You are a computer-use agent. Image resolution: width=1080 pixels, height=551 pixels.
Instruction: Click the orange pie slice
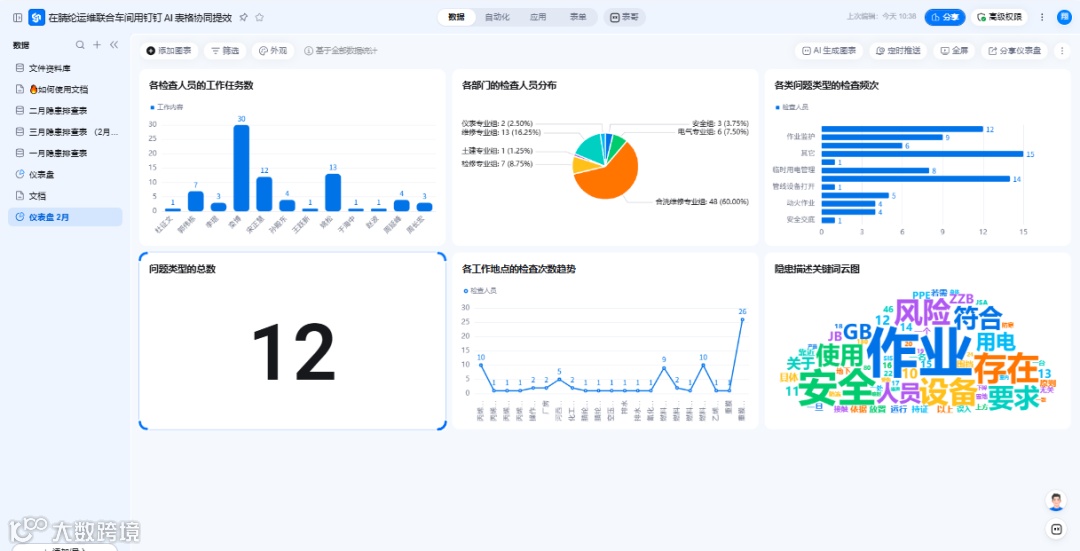[610, 176]
